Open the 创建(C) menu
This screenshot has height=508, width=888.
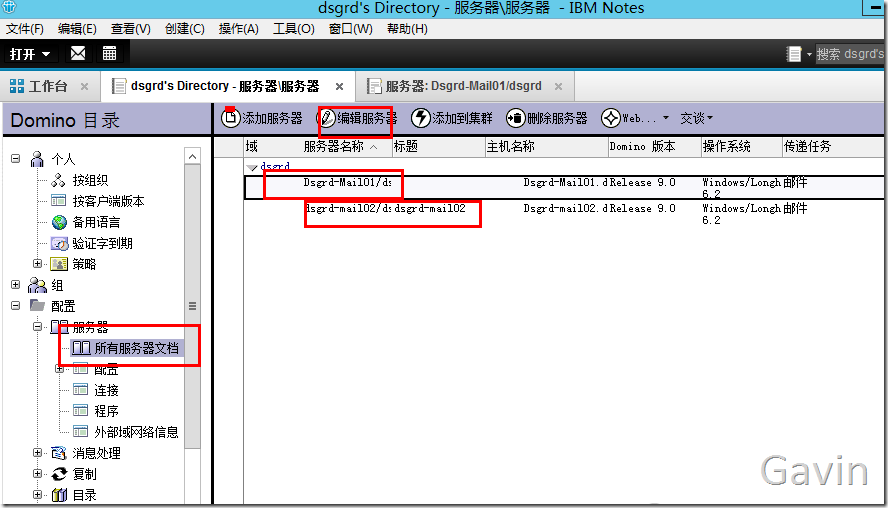point(185,29)
